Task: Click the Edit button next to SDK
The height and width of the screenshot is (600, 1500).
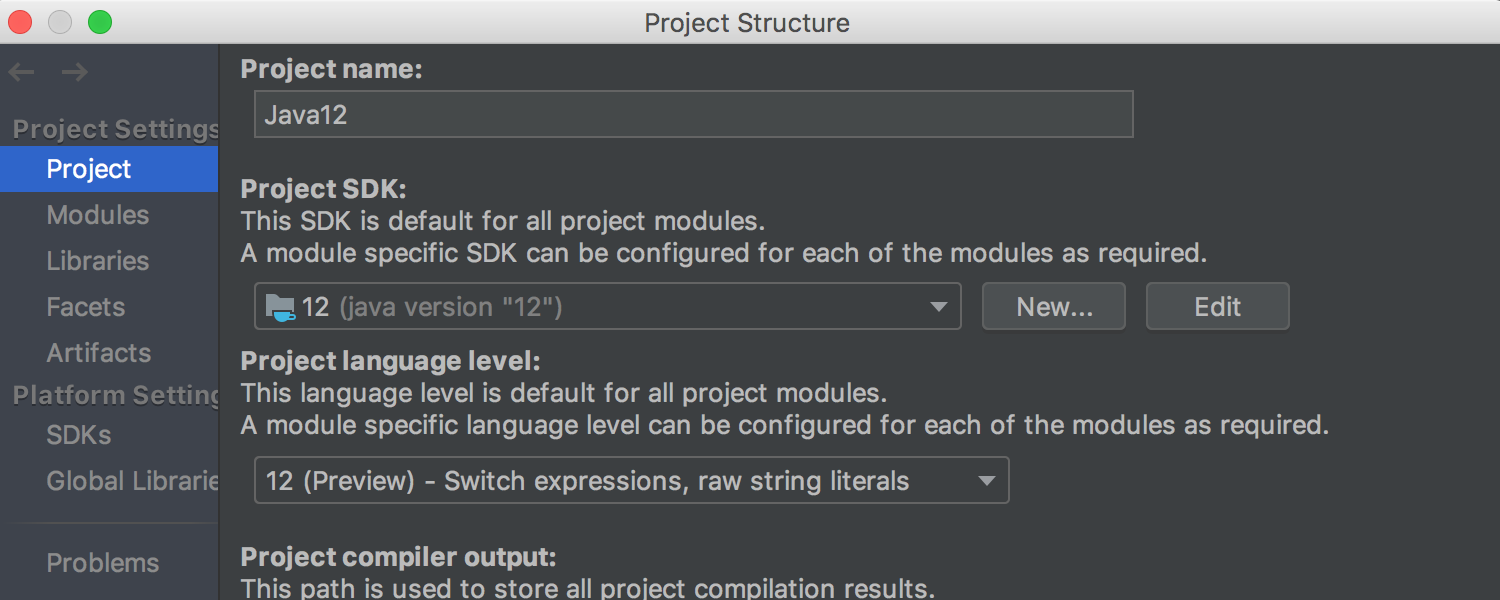Action: 1217,306
